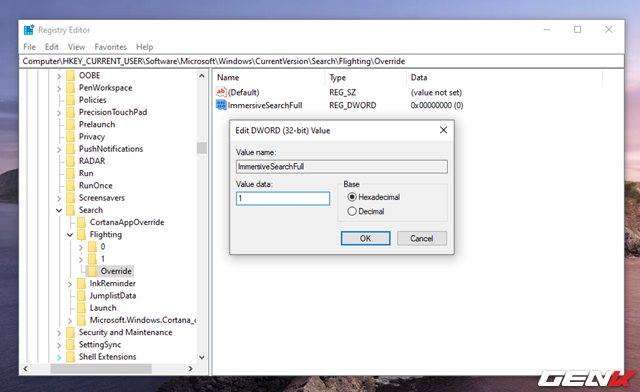
Task: Select the Override folder icon
Action: pyautogui.click(x=93, y=271)
